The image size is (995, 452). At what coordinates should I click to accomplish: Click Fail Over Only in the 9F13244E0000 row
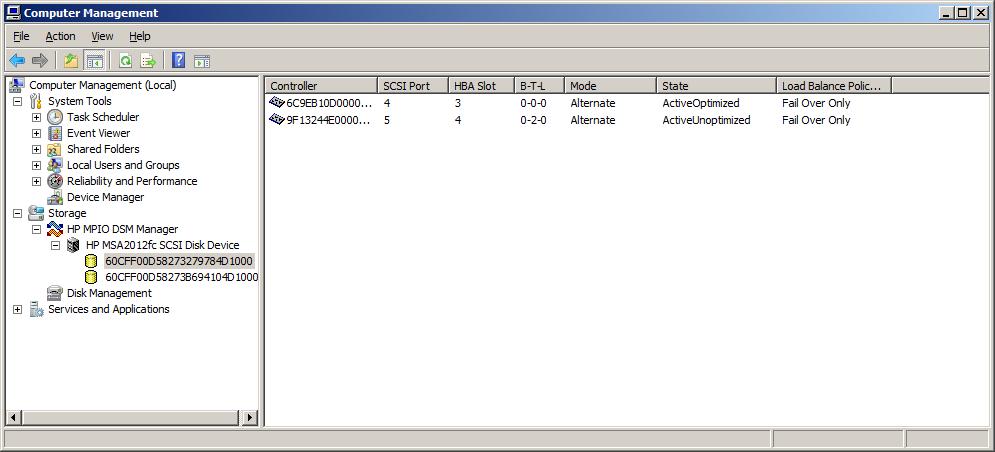tap(816, 120)
